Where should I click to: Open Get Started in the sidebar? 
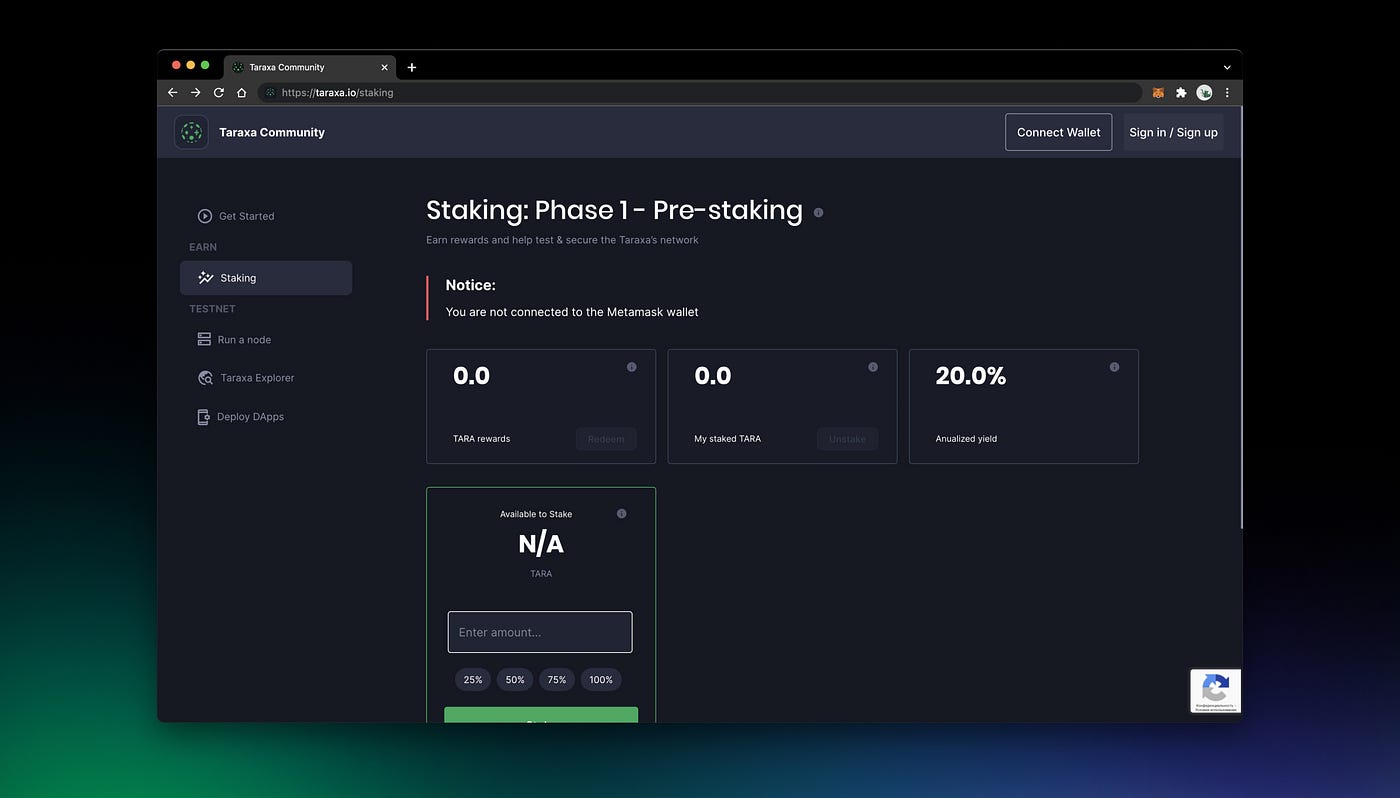[236, 216]
